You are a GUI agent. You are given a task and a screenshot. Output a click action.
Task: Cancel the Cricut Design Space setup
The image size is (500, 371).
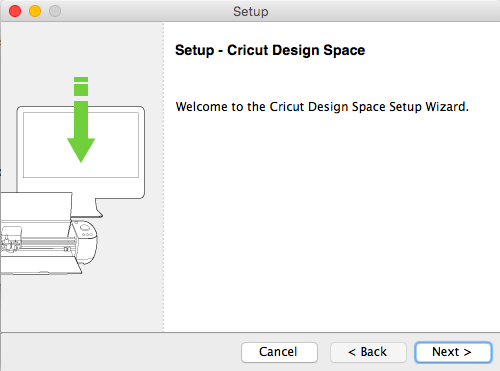pos(279,352)
